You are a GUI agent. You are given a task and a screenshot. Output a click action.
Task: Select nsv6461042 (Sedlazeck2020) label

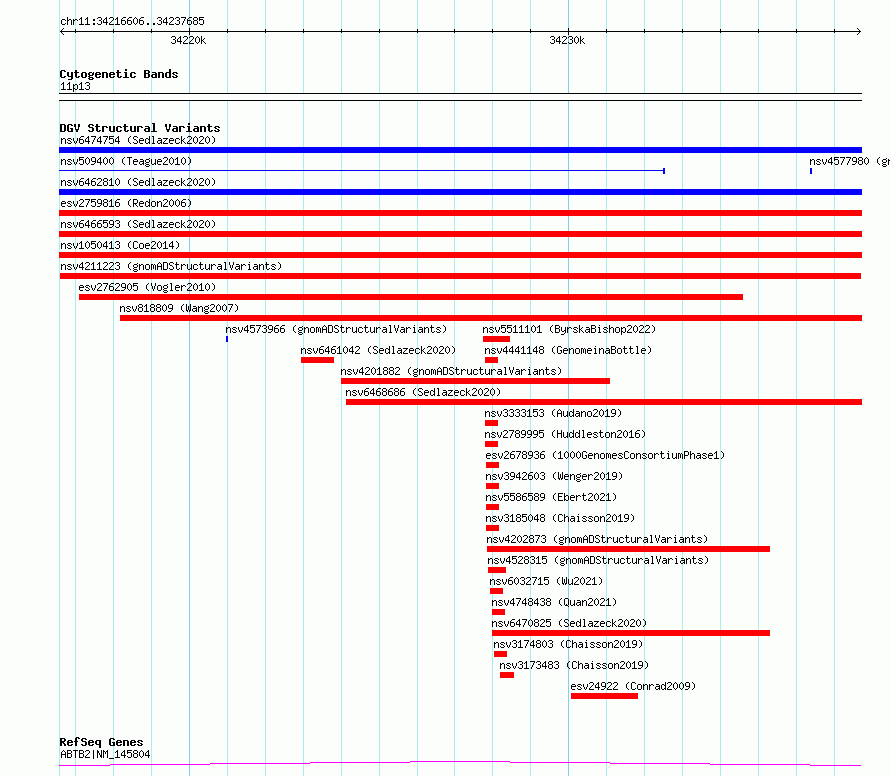click(x=378, y=350)
